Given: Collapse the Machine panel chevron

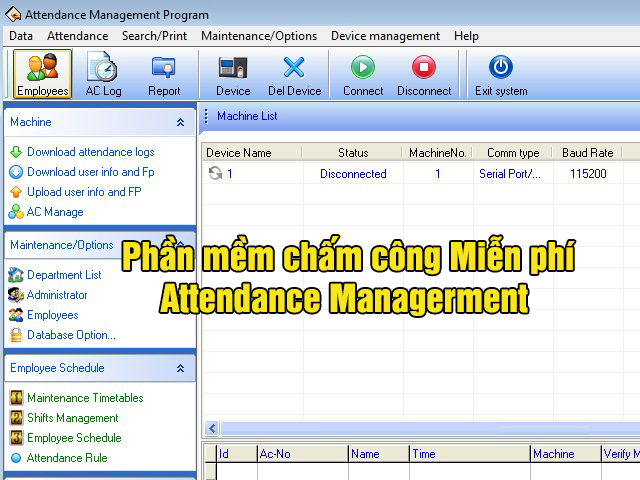Looking at the screenshot, I should tap(180, 122).
